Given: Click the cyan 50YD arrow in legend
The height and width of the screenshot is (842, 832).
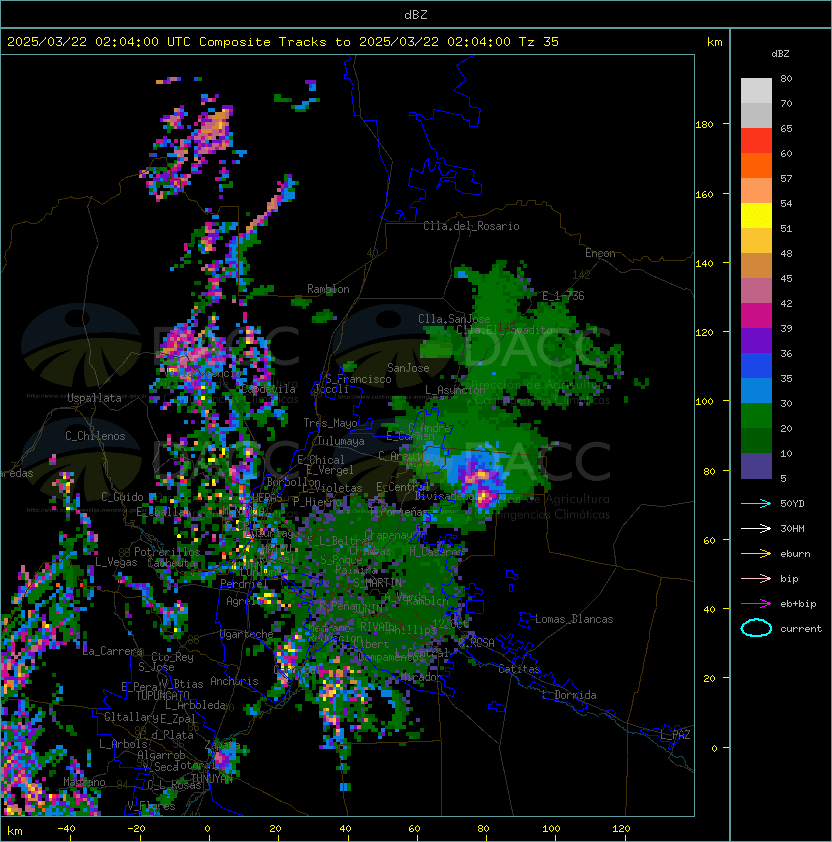Looking at the screenshot, I should click(756, 504).
